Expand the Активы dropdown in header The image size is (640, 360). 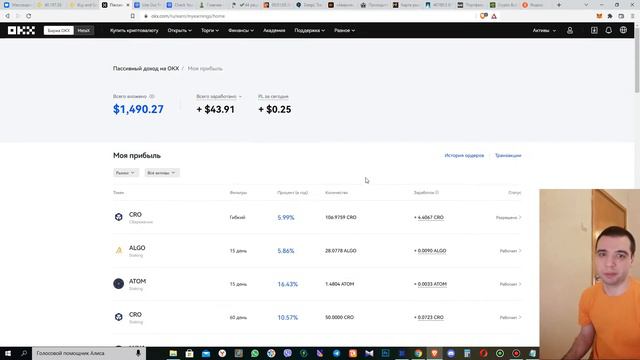(x=544, y=31)
